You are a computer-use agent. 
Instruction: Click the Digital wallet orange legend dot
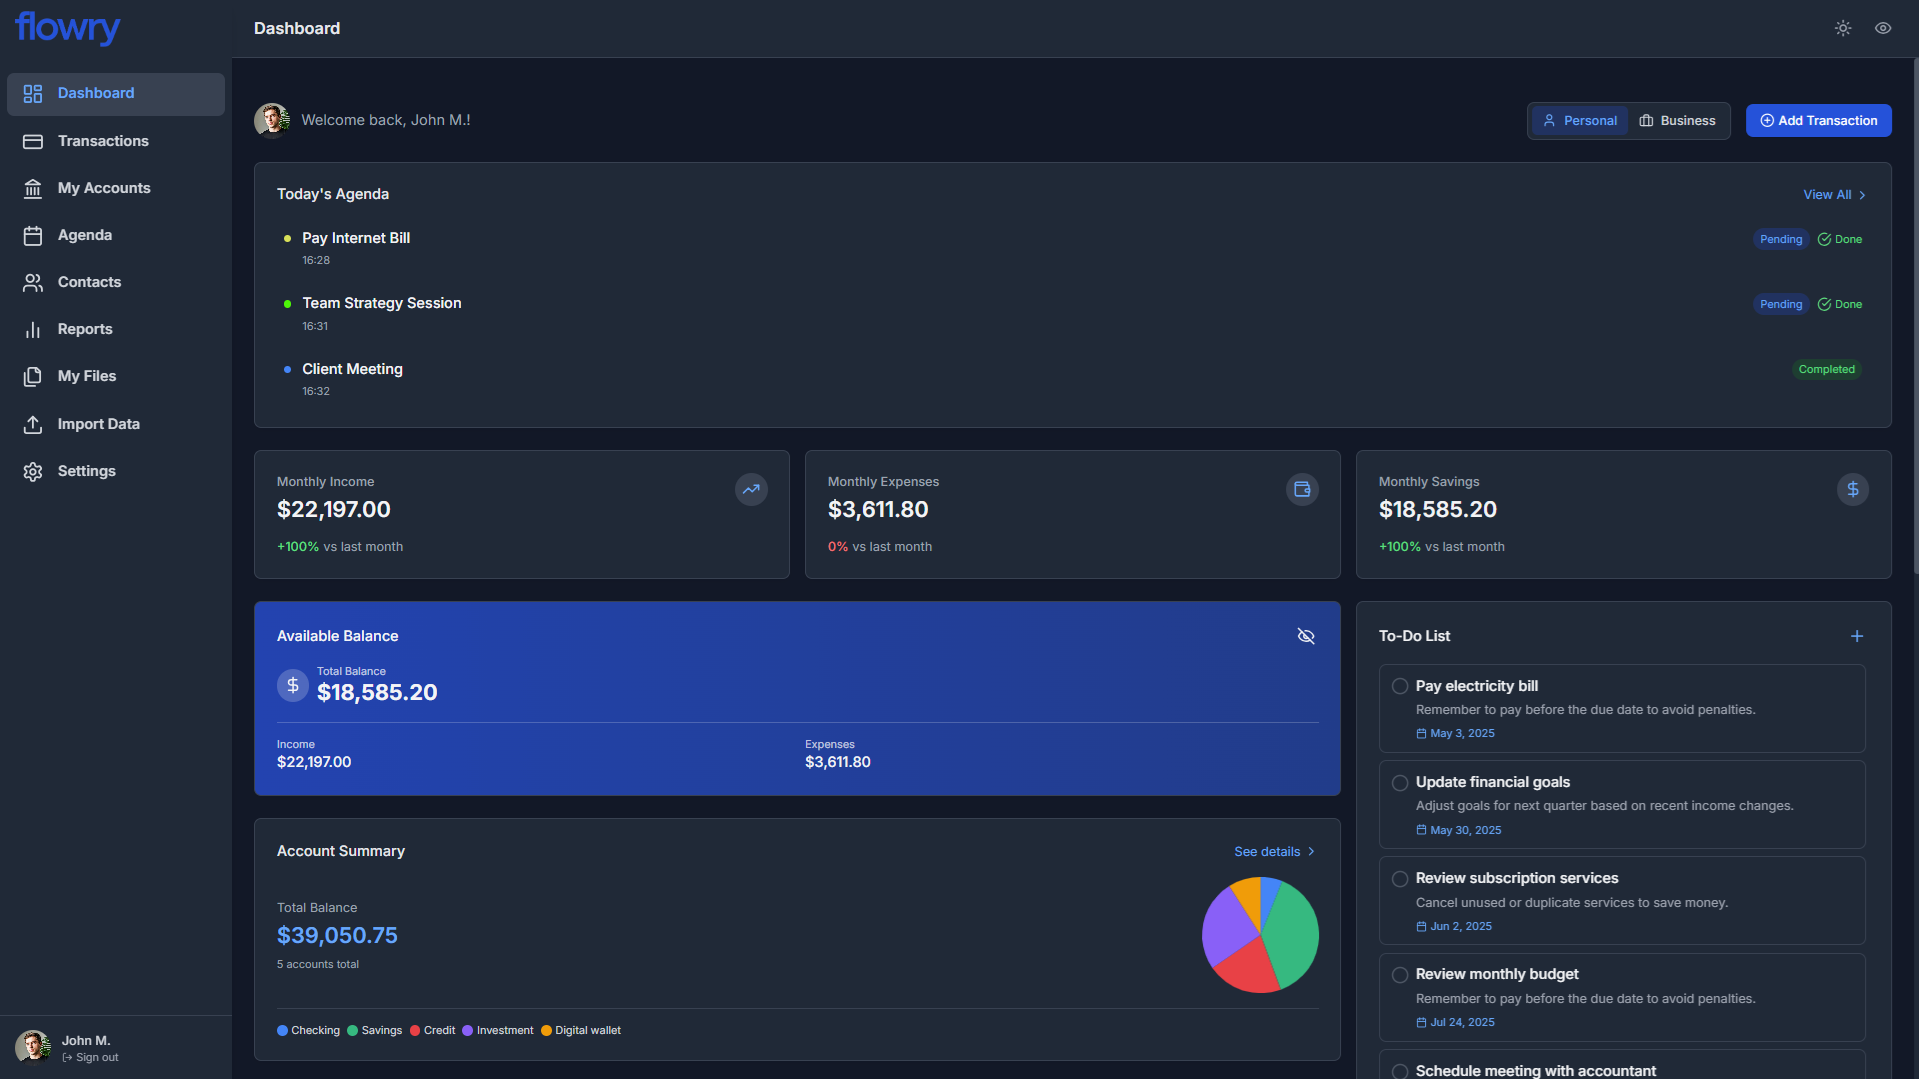pyautogui.click(x=547, y=1031)
